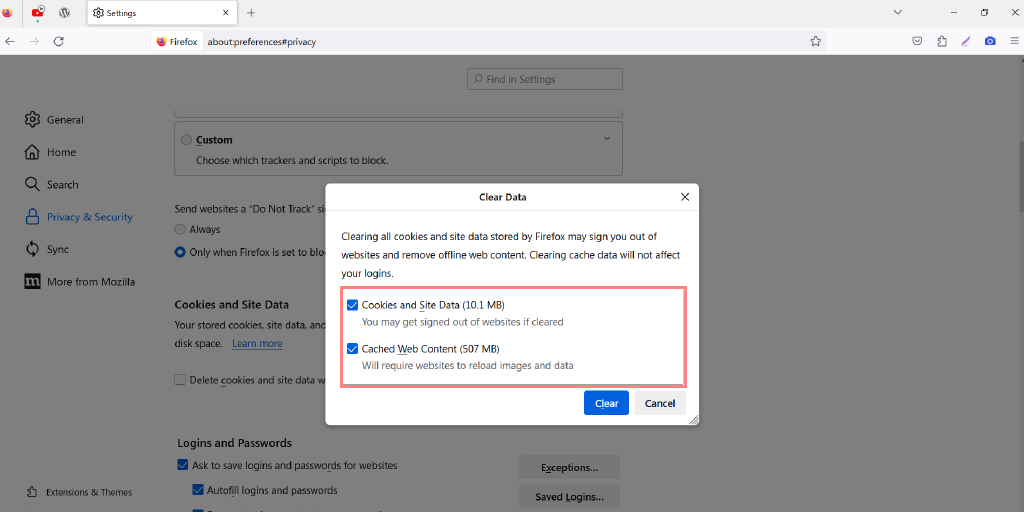The height and width of the screenshot is (512, 1024).
Task: Close the Clear Data dialog with X
Action: click(x=685, y=197)
